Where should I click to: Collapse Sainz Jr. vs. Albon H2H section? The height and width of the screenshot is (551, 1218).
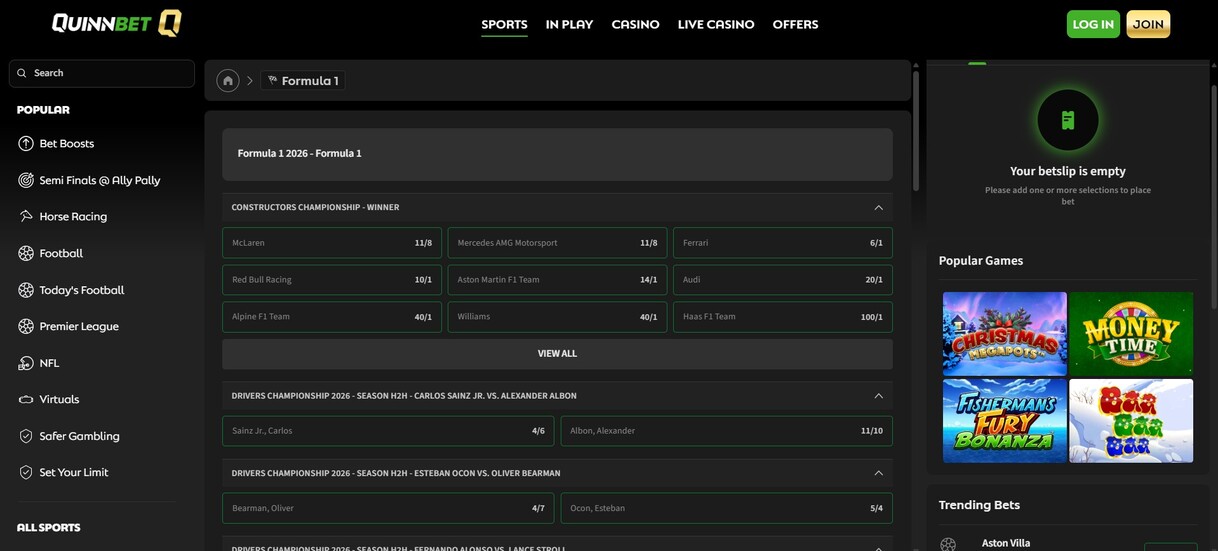[879, 396]
